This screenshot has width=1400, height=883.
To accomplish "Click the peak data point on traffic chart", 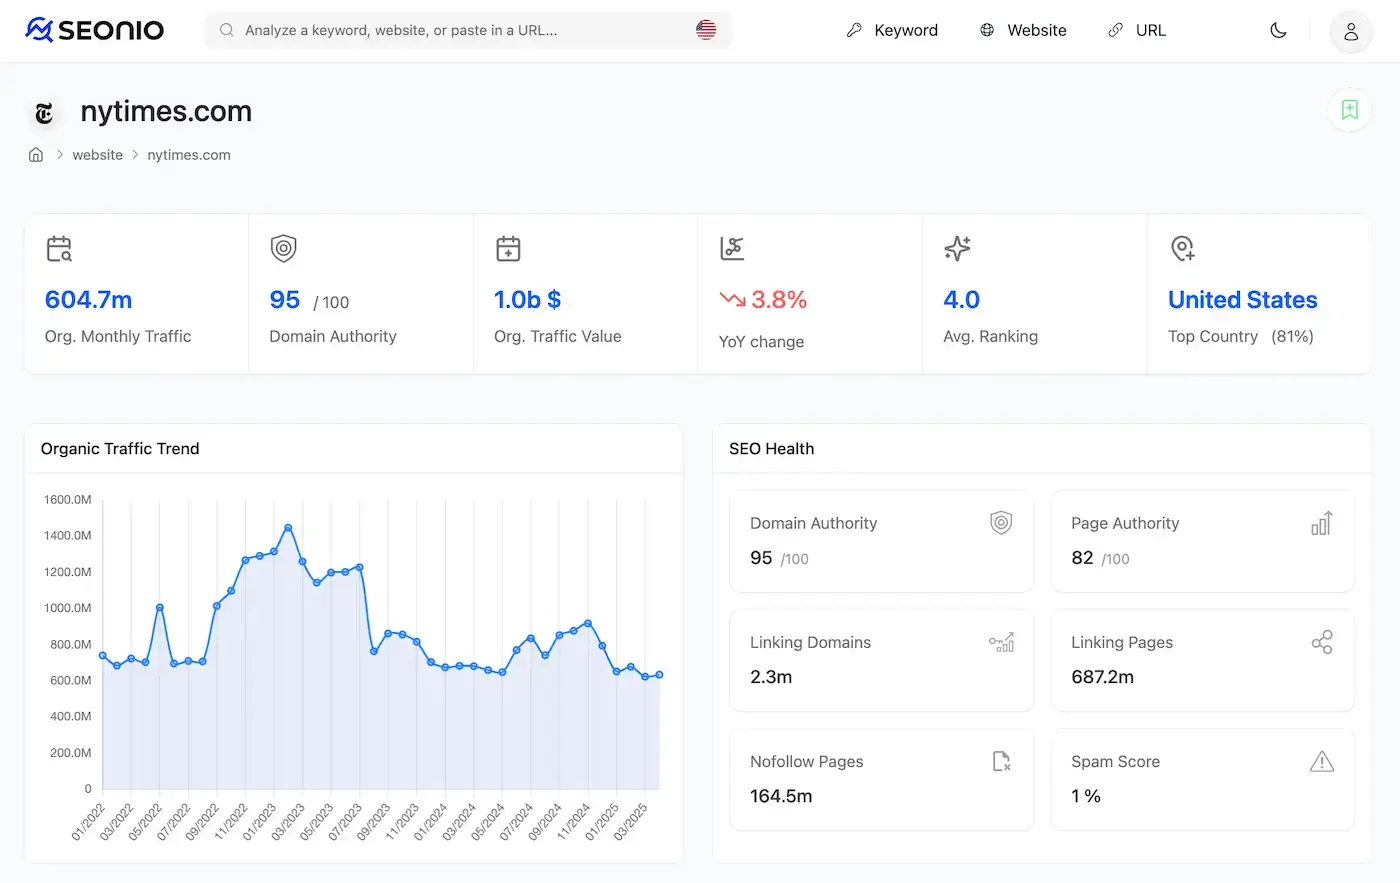I will pyautogui.click(x=288, y=527).
